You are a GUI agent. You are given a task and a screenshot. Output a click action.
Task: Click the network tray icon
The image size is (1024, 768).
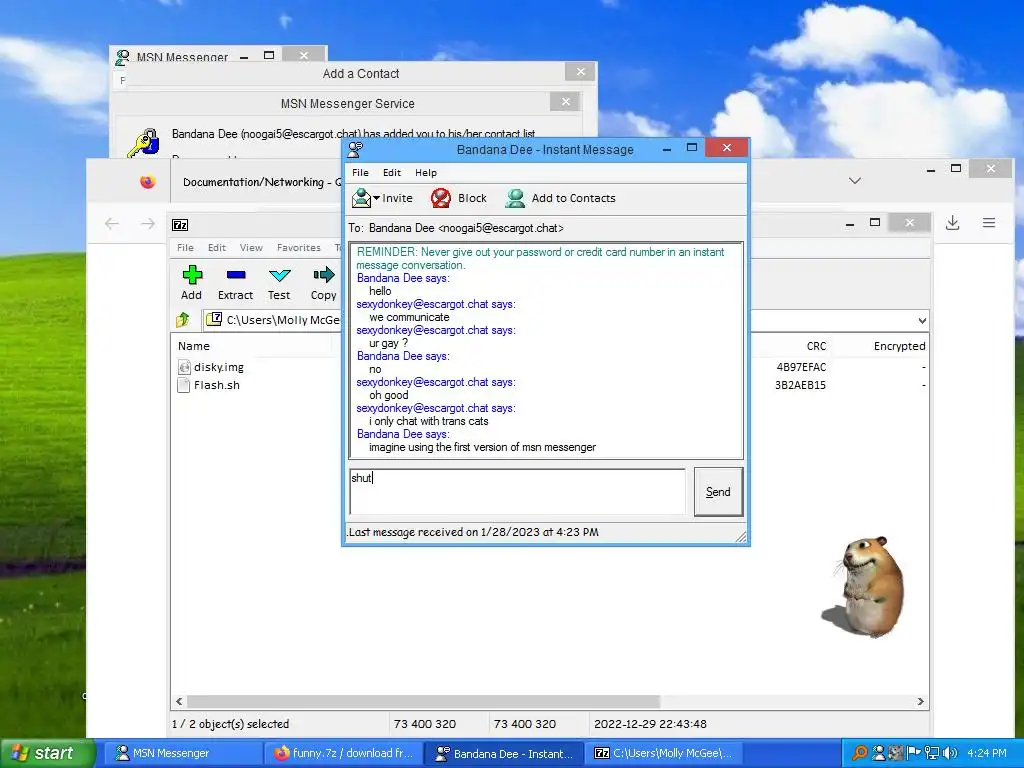click(933, 753)
